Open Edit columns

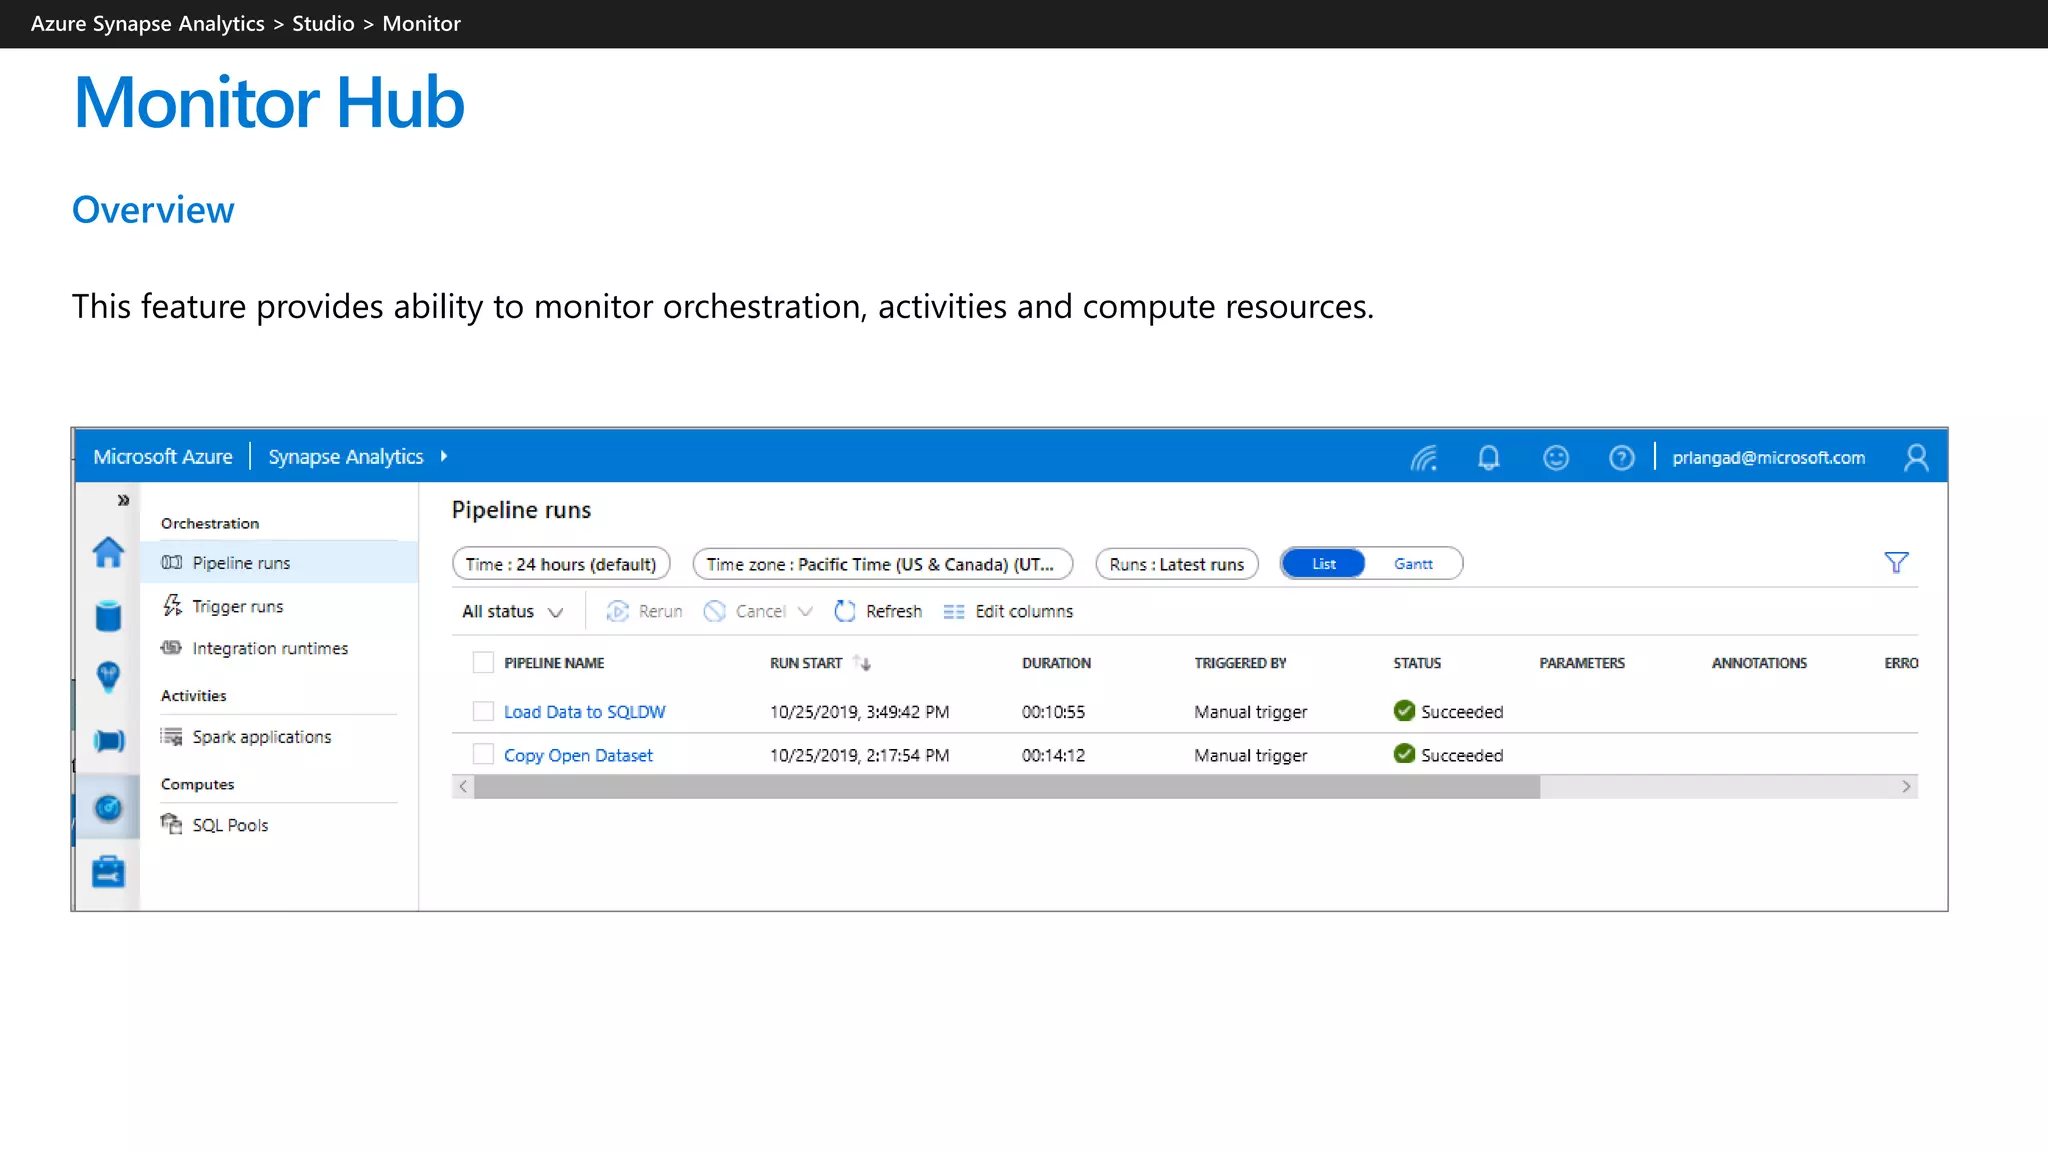pos(1008,611)
